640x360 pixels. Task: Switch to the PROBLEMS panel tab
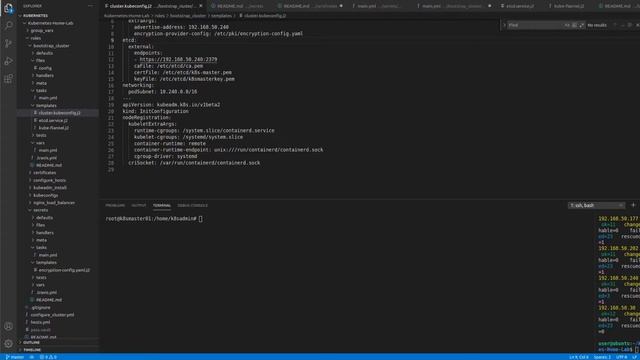[115, 205]
